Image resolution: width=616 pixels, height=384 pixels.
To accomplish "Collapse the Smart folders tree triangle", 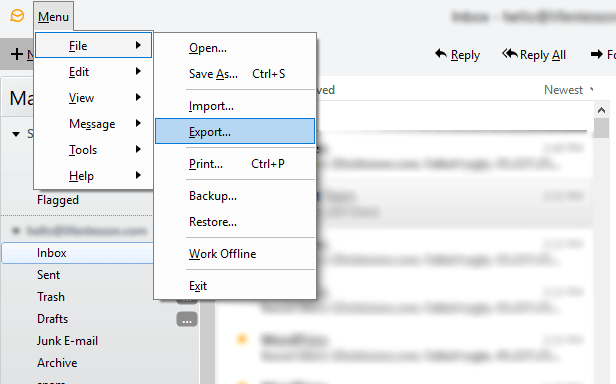I will pyautogui.click(x=16, y=134).
